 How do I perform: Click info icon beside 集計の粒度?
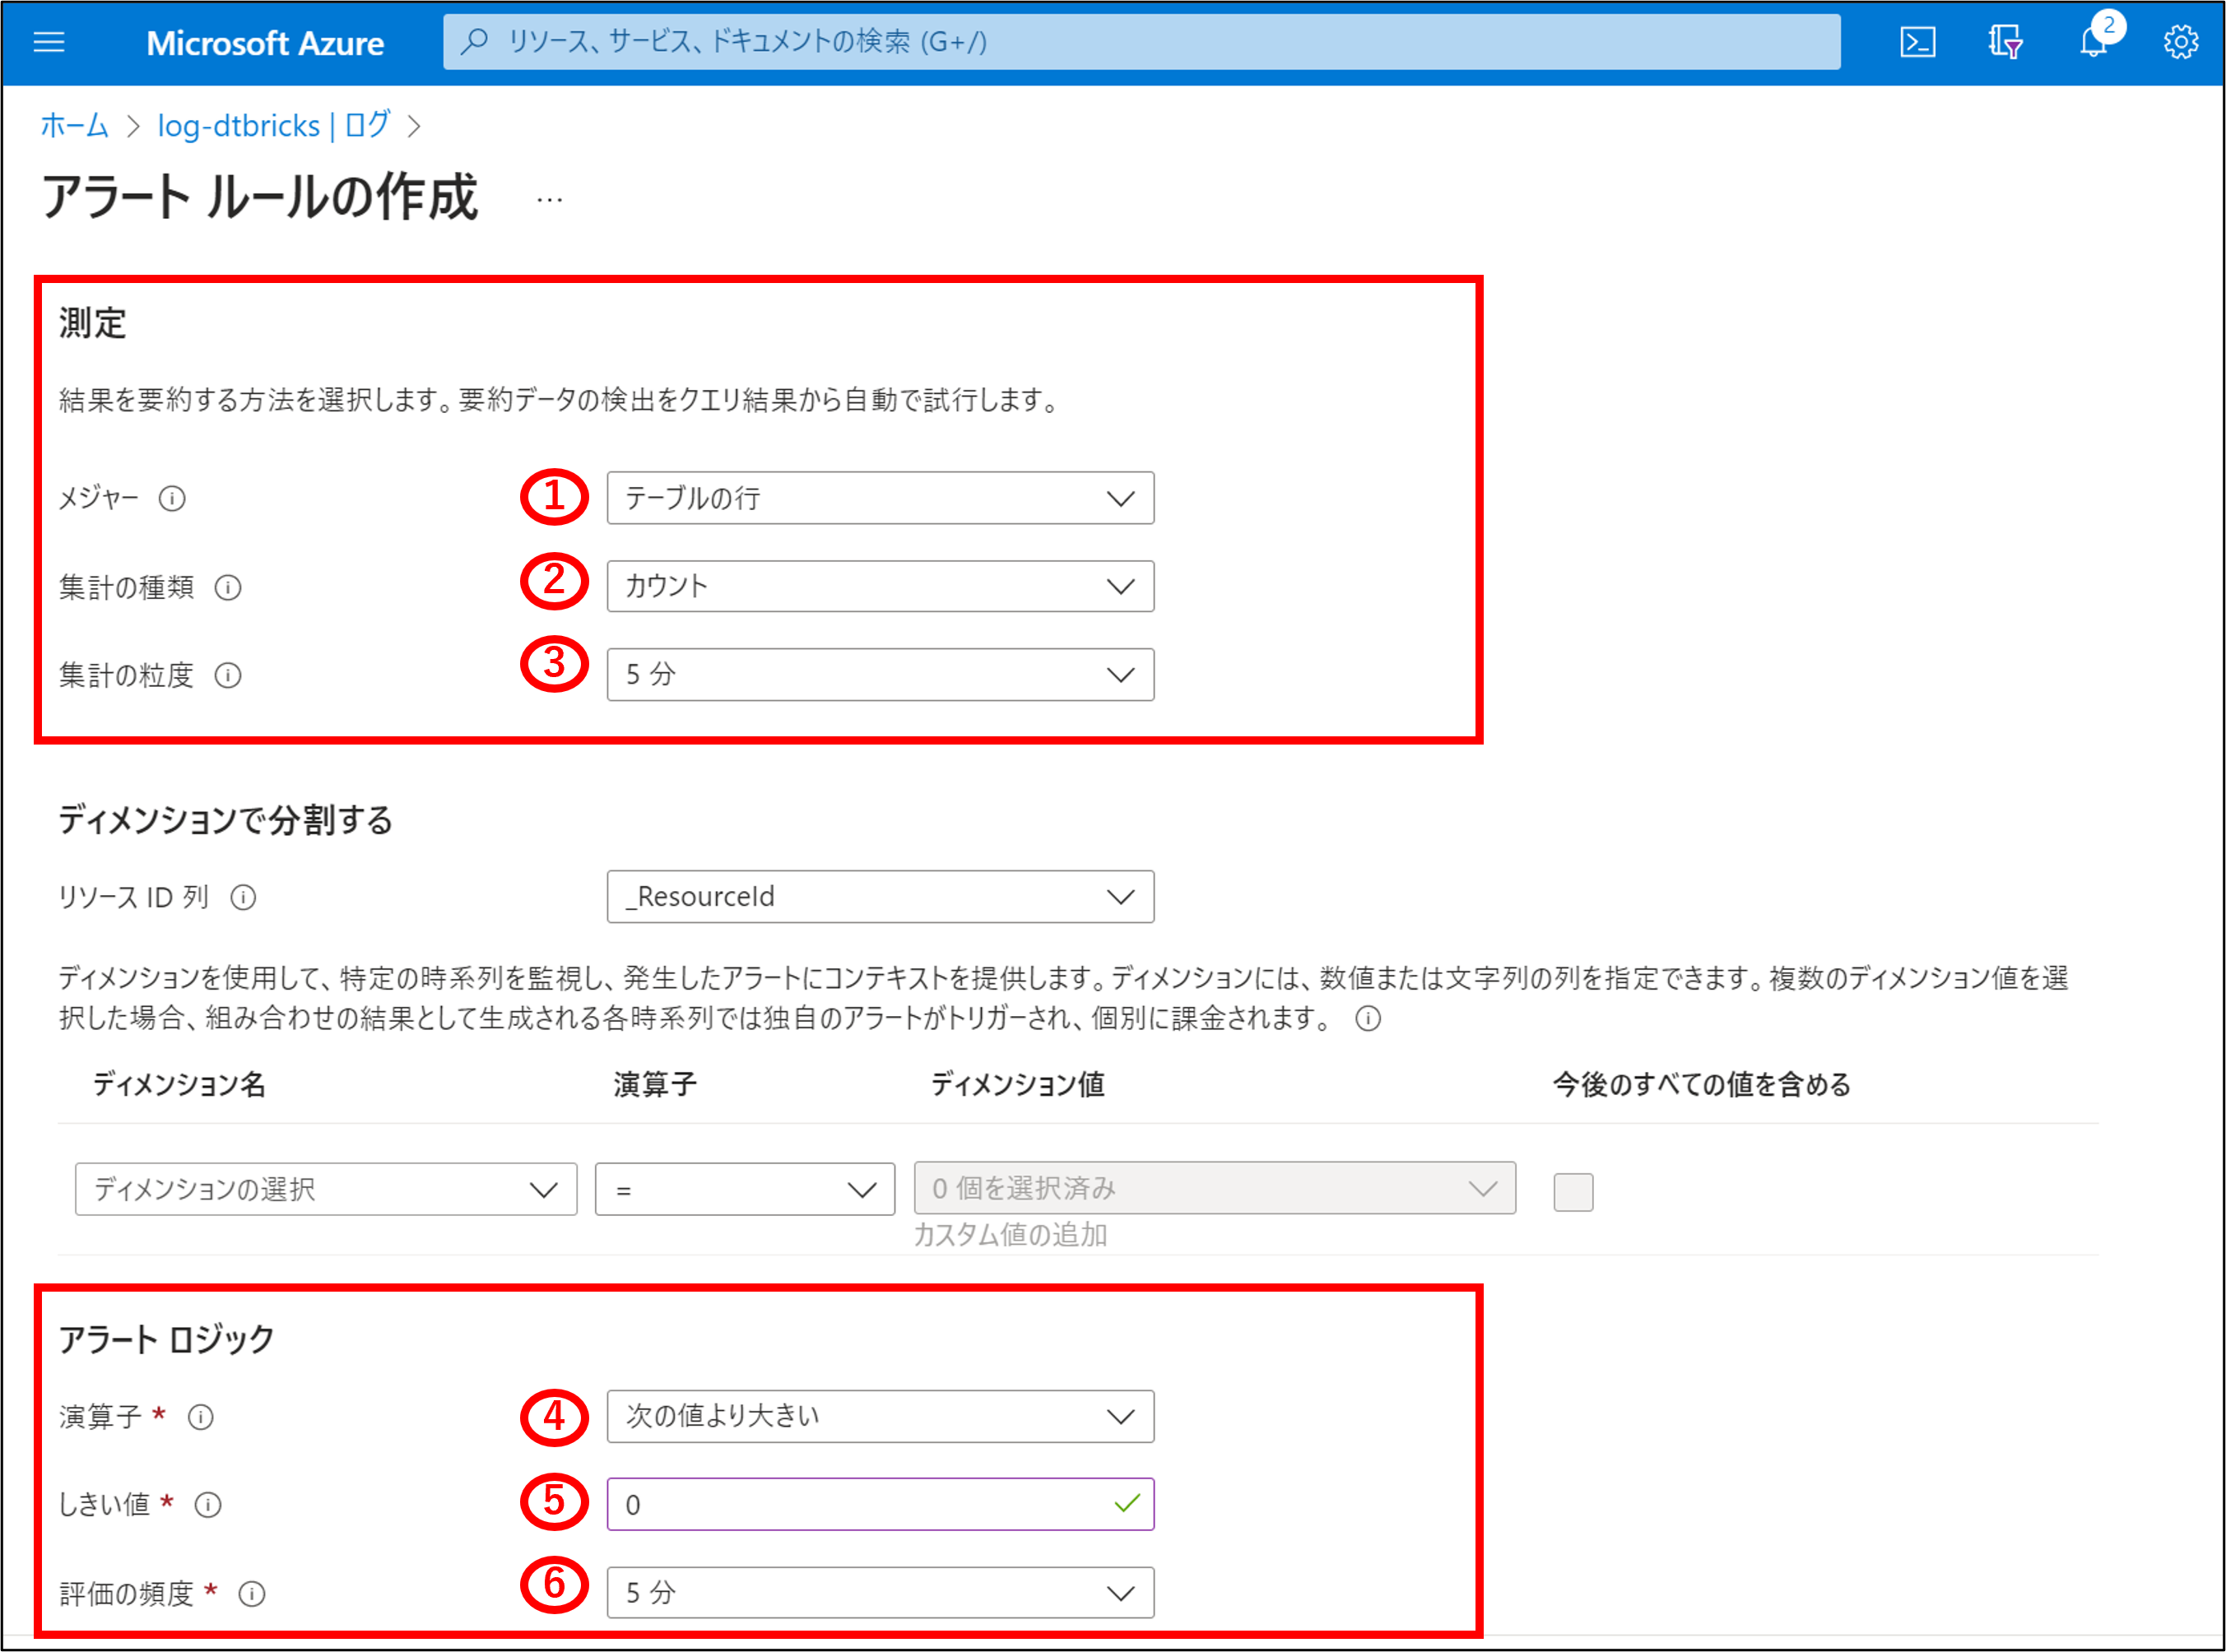(228, 676)
